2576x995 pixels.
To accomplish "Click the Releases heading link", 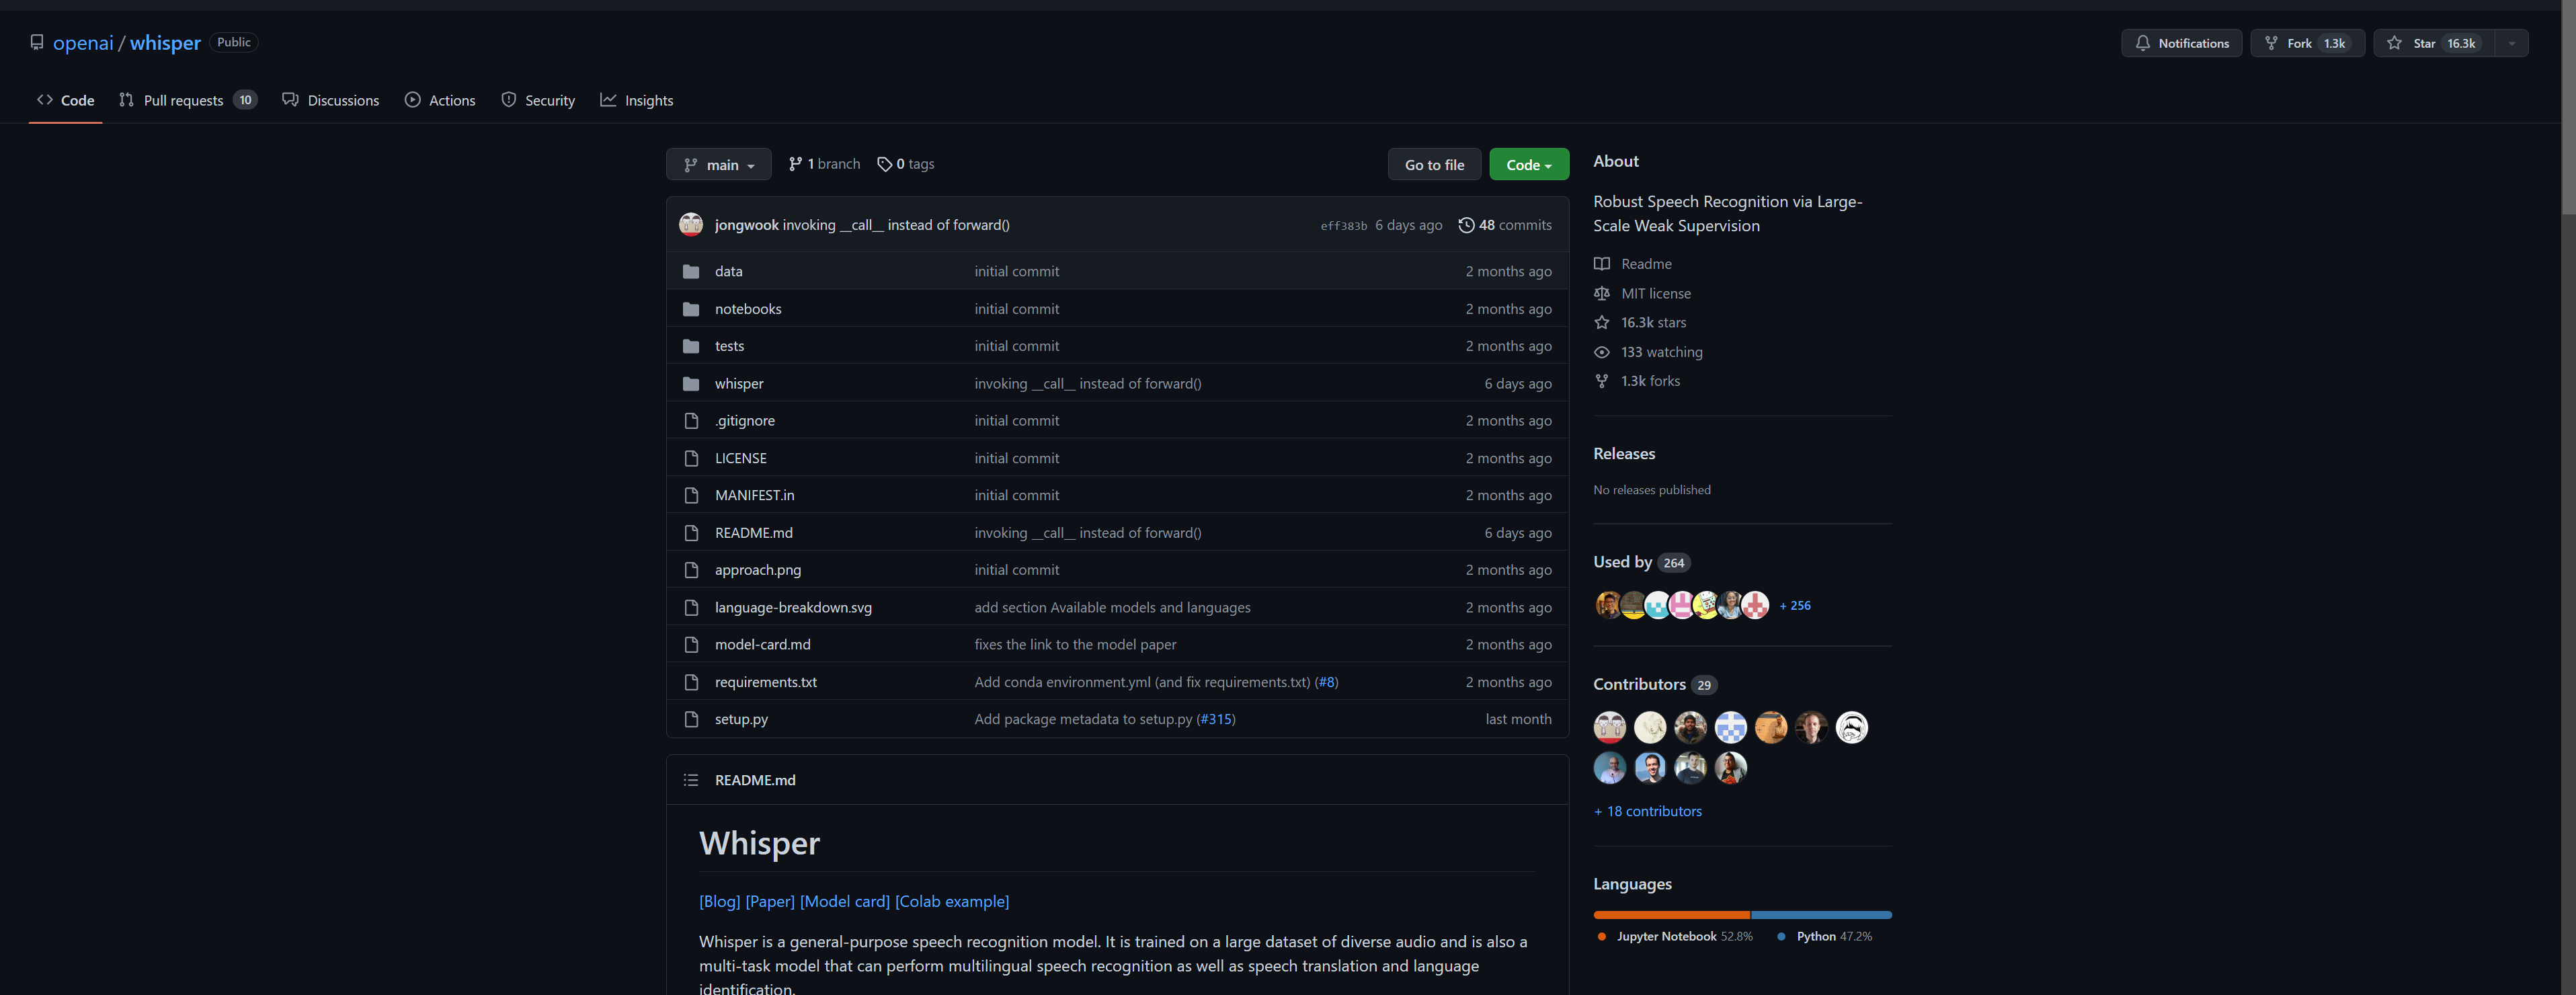I will (x=1623, y=453).
